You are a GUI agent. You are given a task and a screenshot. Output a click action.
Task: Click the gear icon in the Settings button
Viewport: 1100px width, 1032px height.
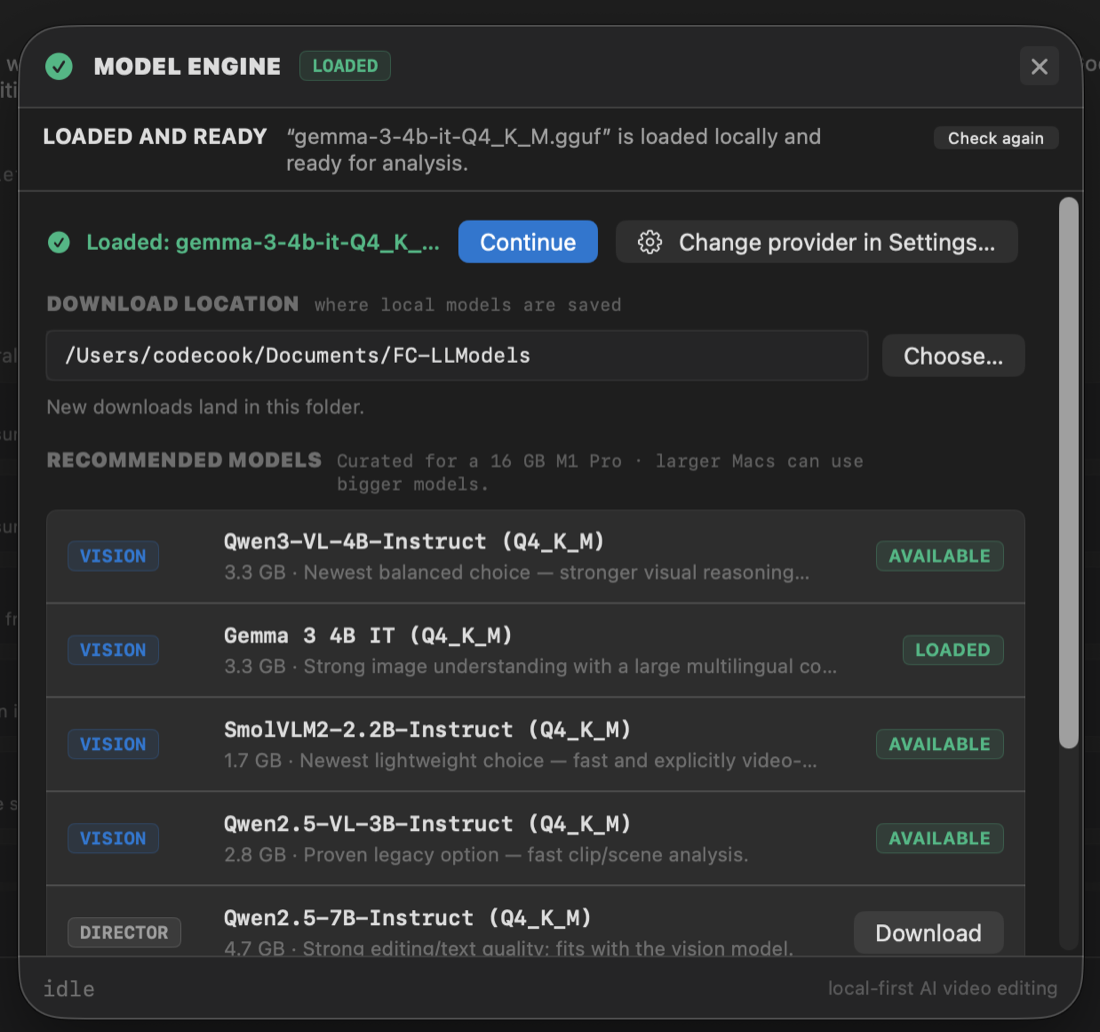click(650, 242)
